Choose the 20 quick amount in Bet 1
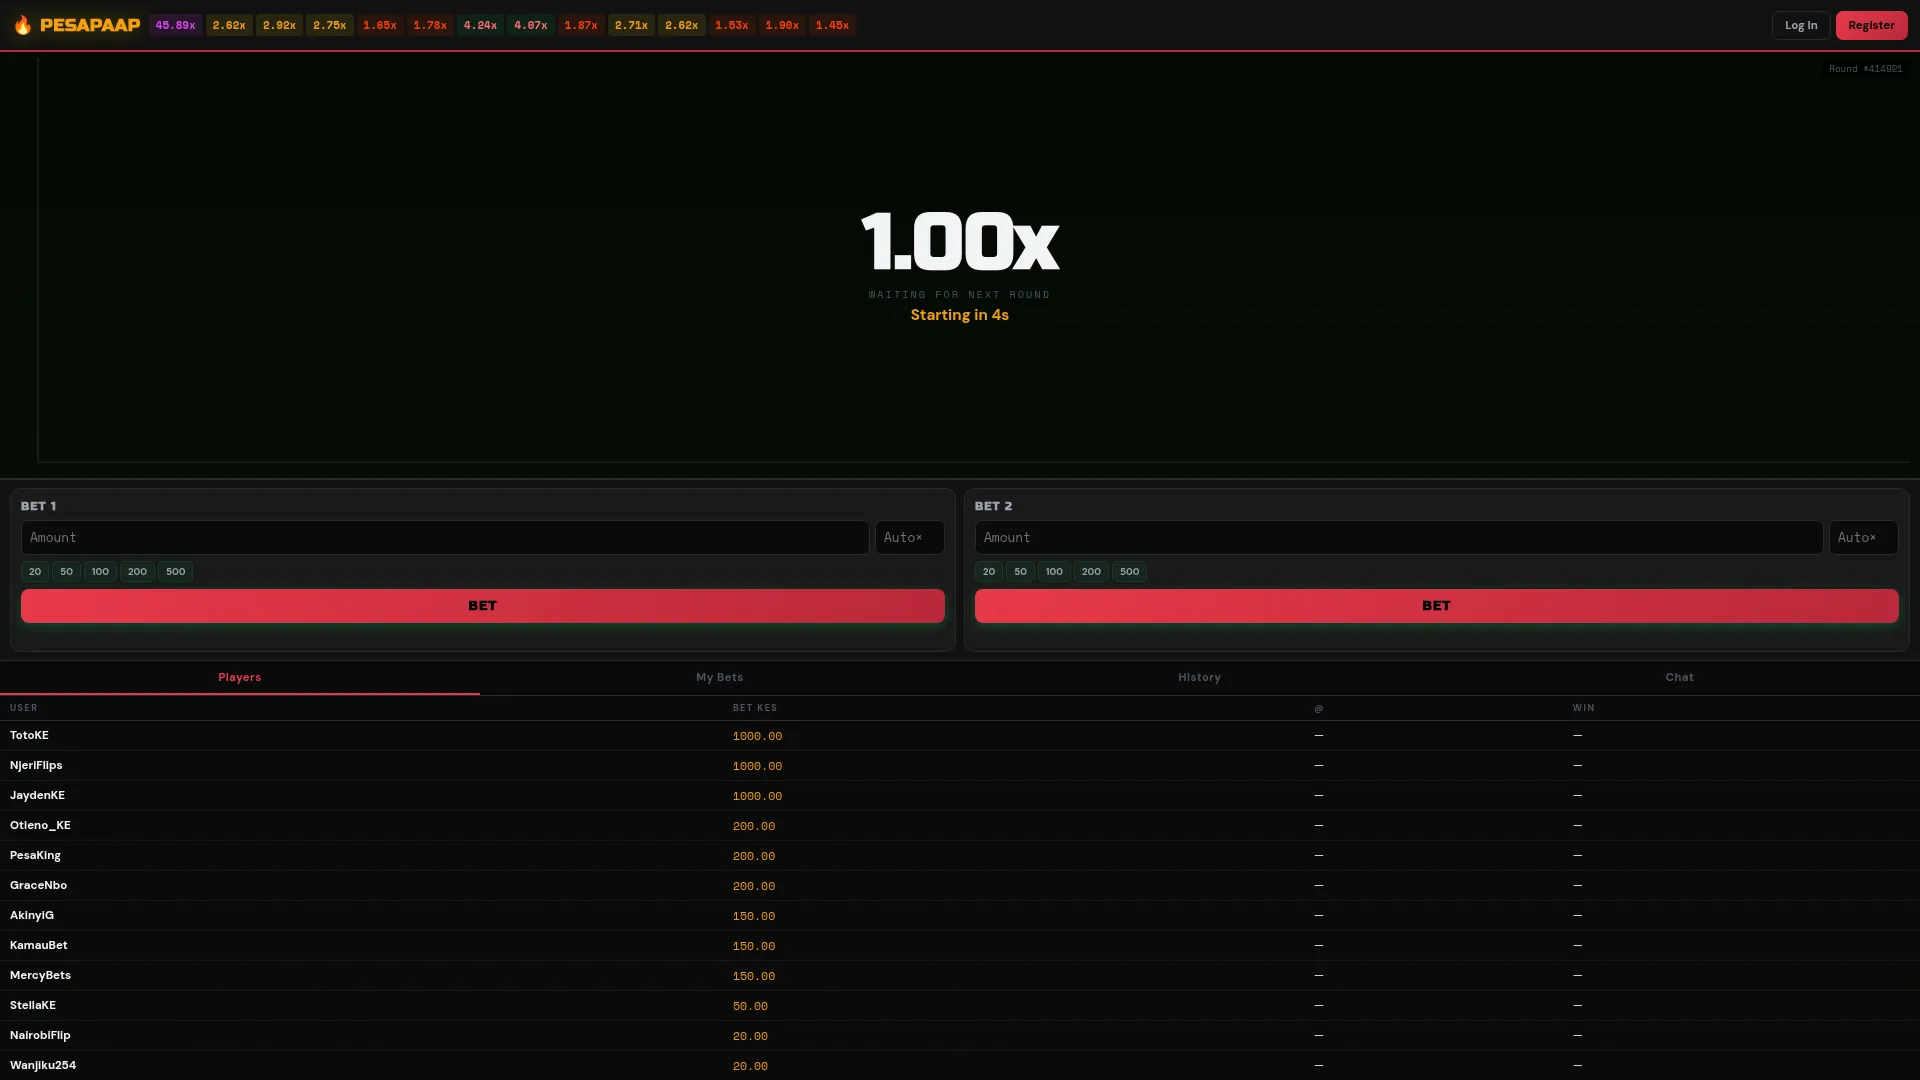 pyautogui.click(x=35, y=571)
